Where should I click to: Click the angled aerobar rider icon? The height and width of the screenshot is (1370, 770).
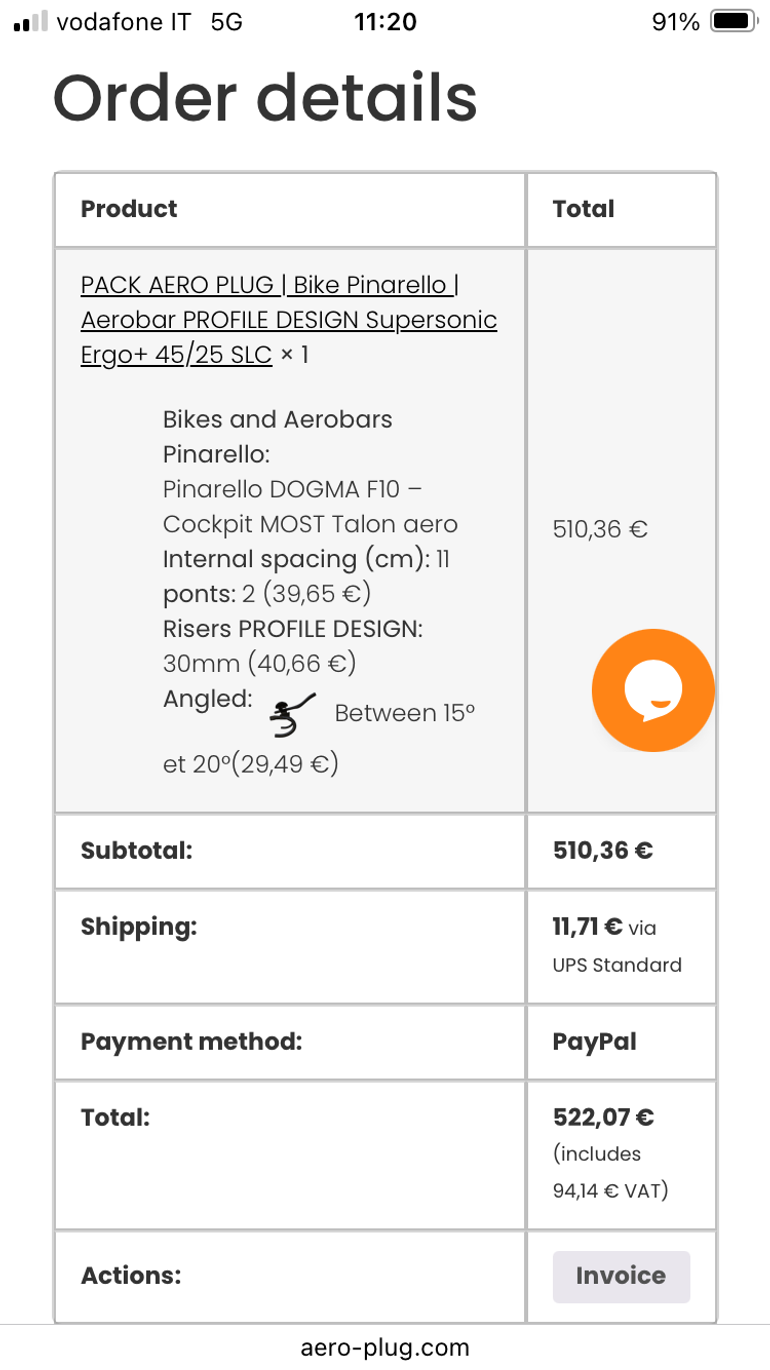pyautogui.click(x=294, y=714)
